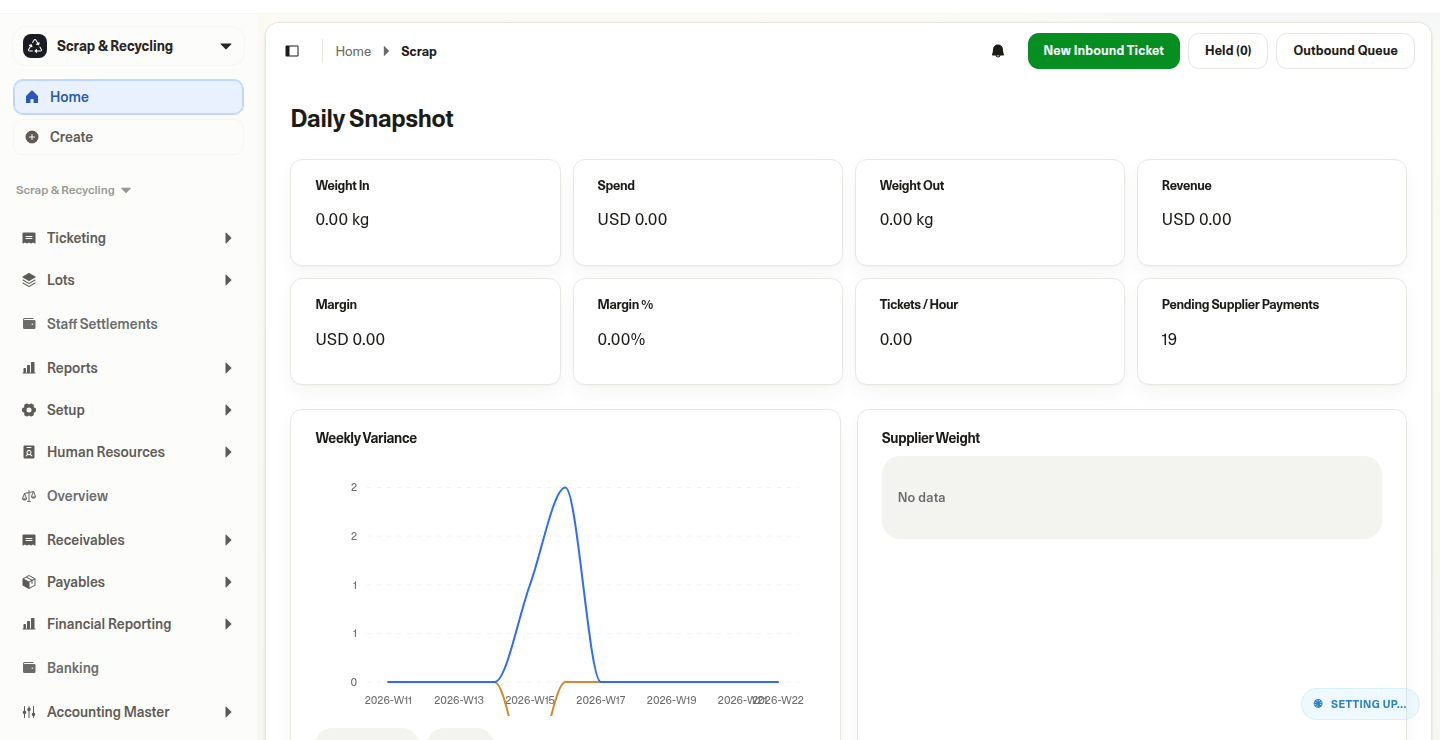Open Overview from the sidebar
1440x740 pixels.
point(128,496)
